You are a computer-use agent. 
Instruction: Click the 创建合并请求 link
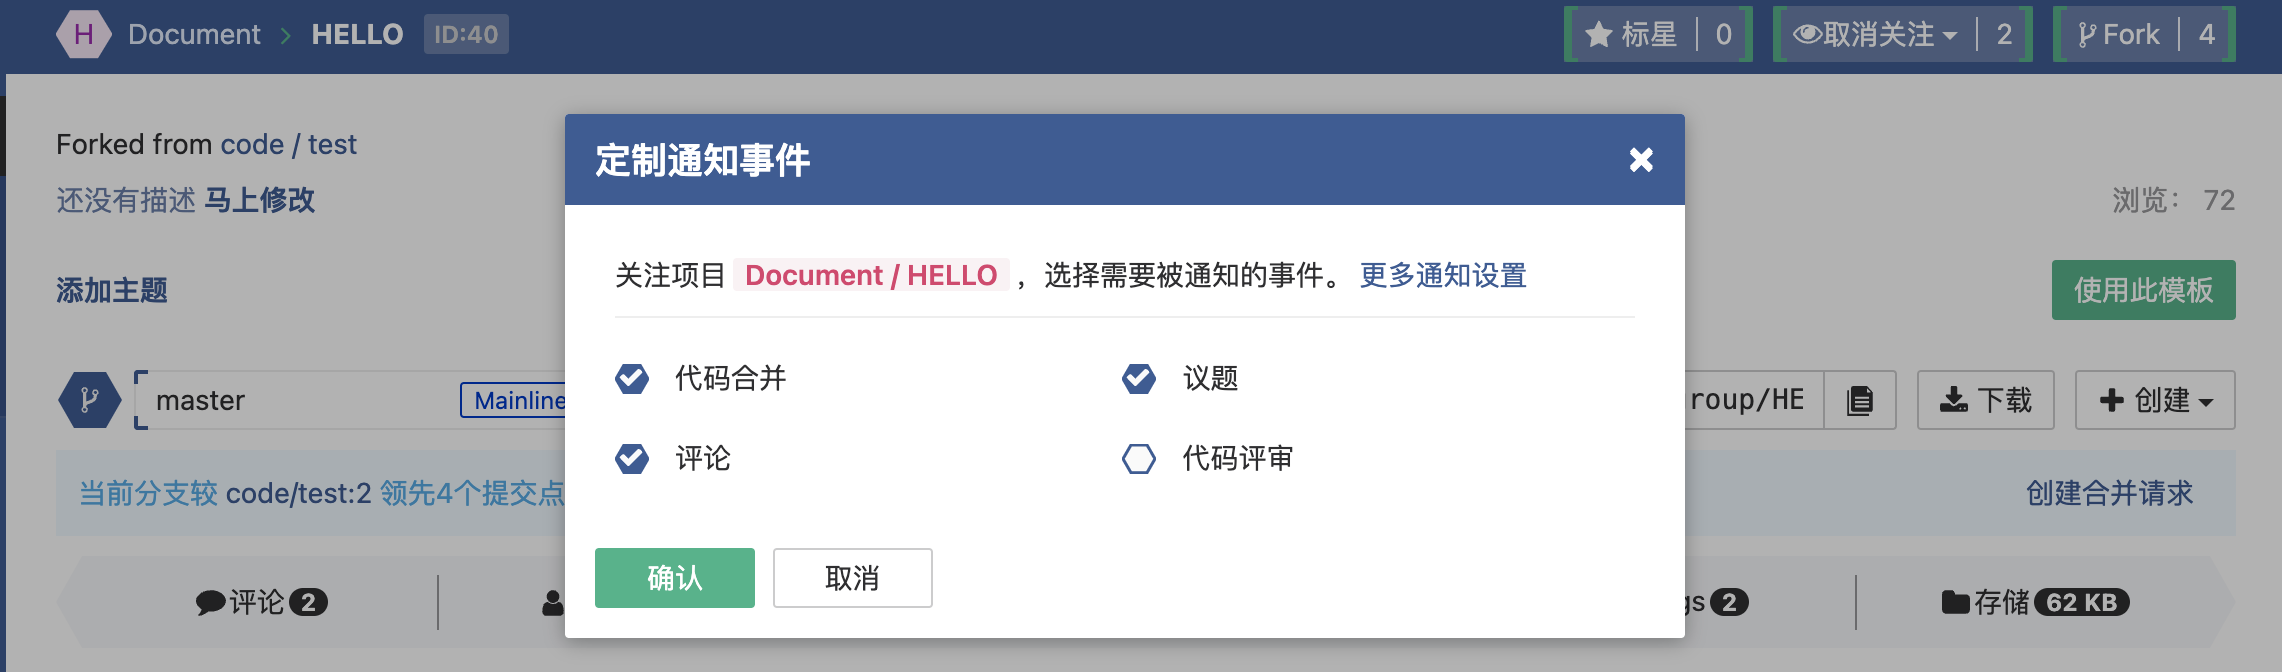pyautogui.click(x=2109, y=493)
